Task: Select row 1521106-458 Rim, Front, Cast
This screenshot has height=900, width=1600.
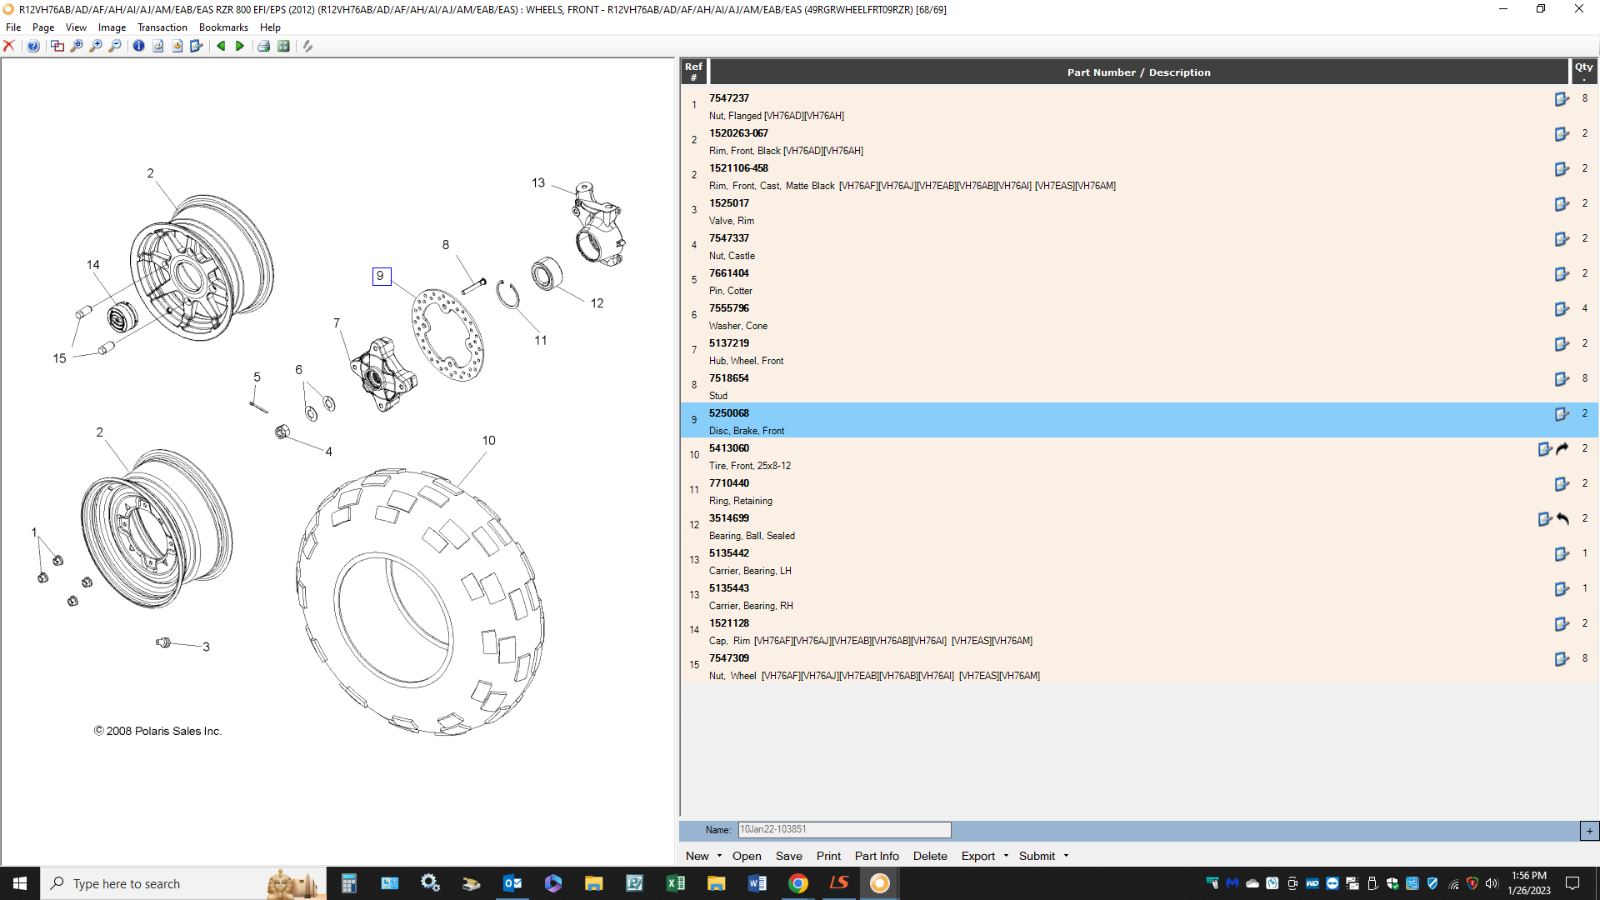Action: click(1139, 176)
